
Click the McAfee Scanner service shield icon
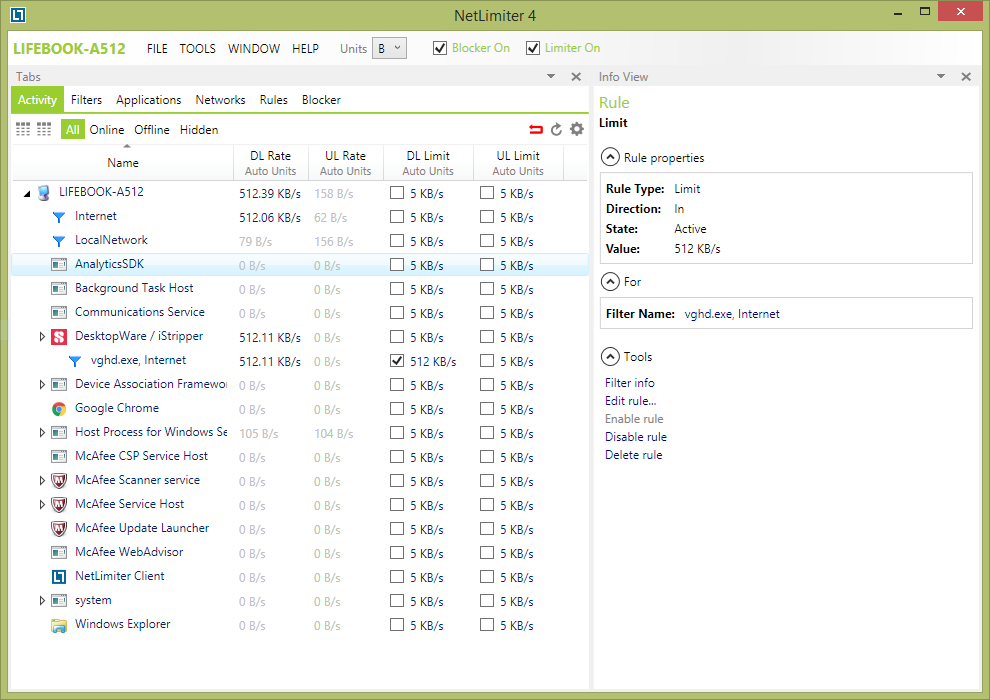coord(59,481)
